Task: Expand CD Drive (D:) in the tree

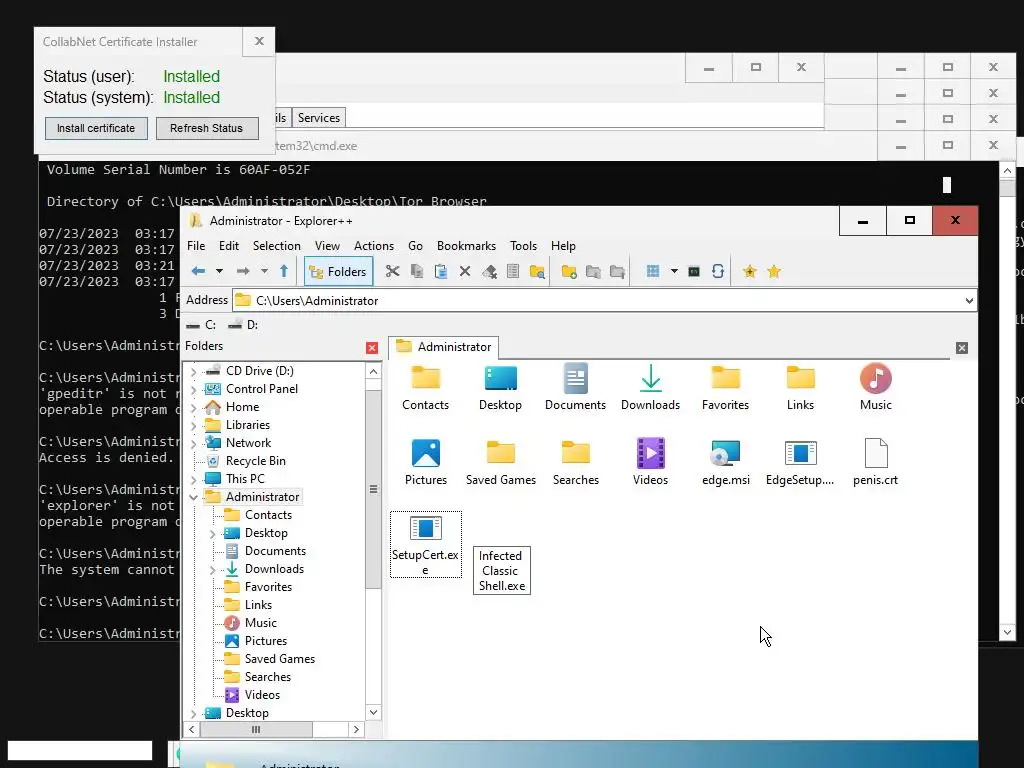Action: coord(193,371)
